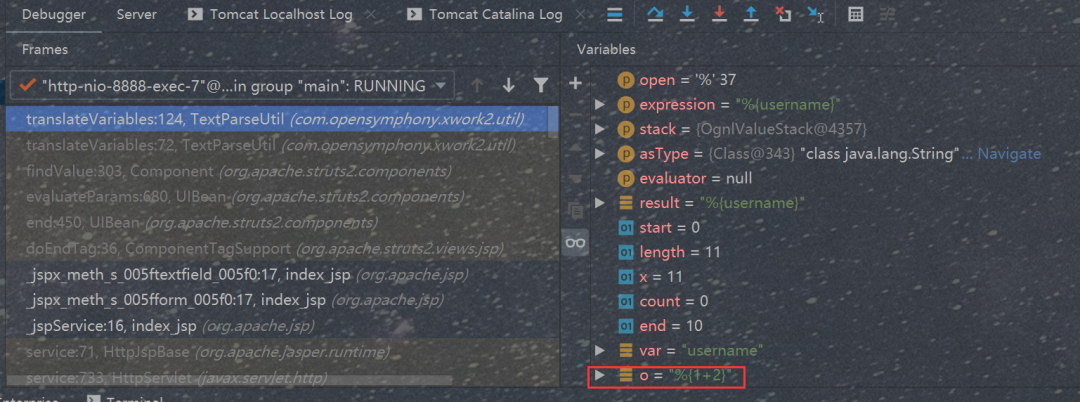This screenshot has width=1080, height=402.
Task: Select frame service:71, HttpJspBase
Action: pos(282,352)
